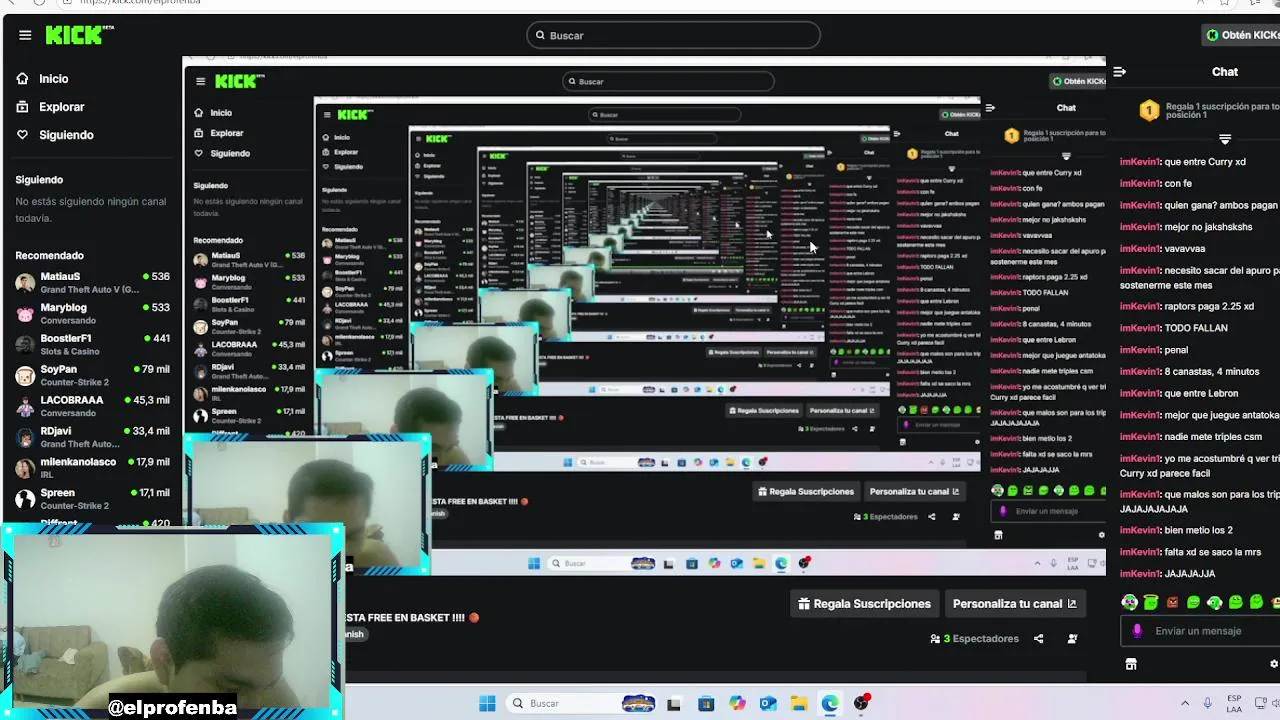Open Copilot from the taskbar
Image resolution: width=1280 pixels, height=720 pixels.
click(737, 704)
